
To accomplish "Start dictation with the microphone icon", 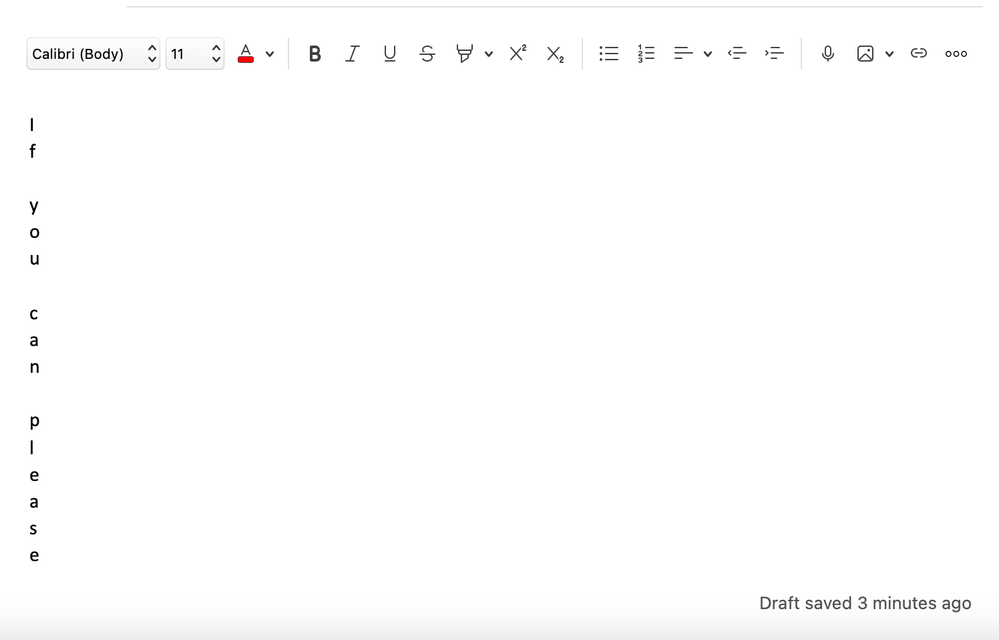I will tap(827, 53).
